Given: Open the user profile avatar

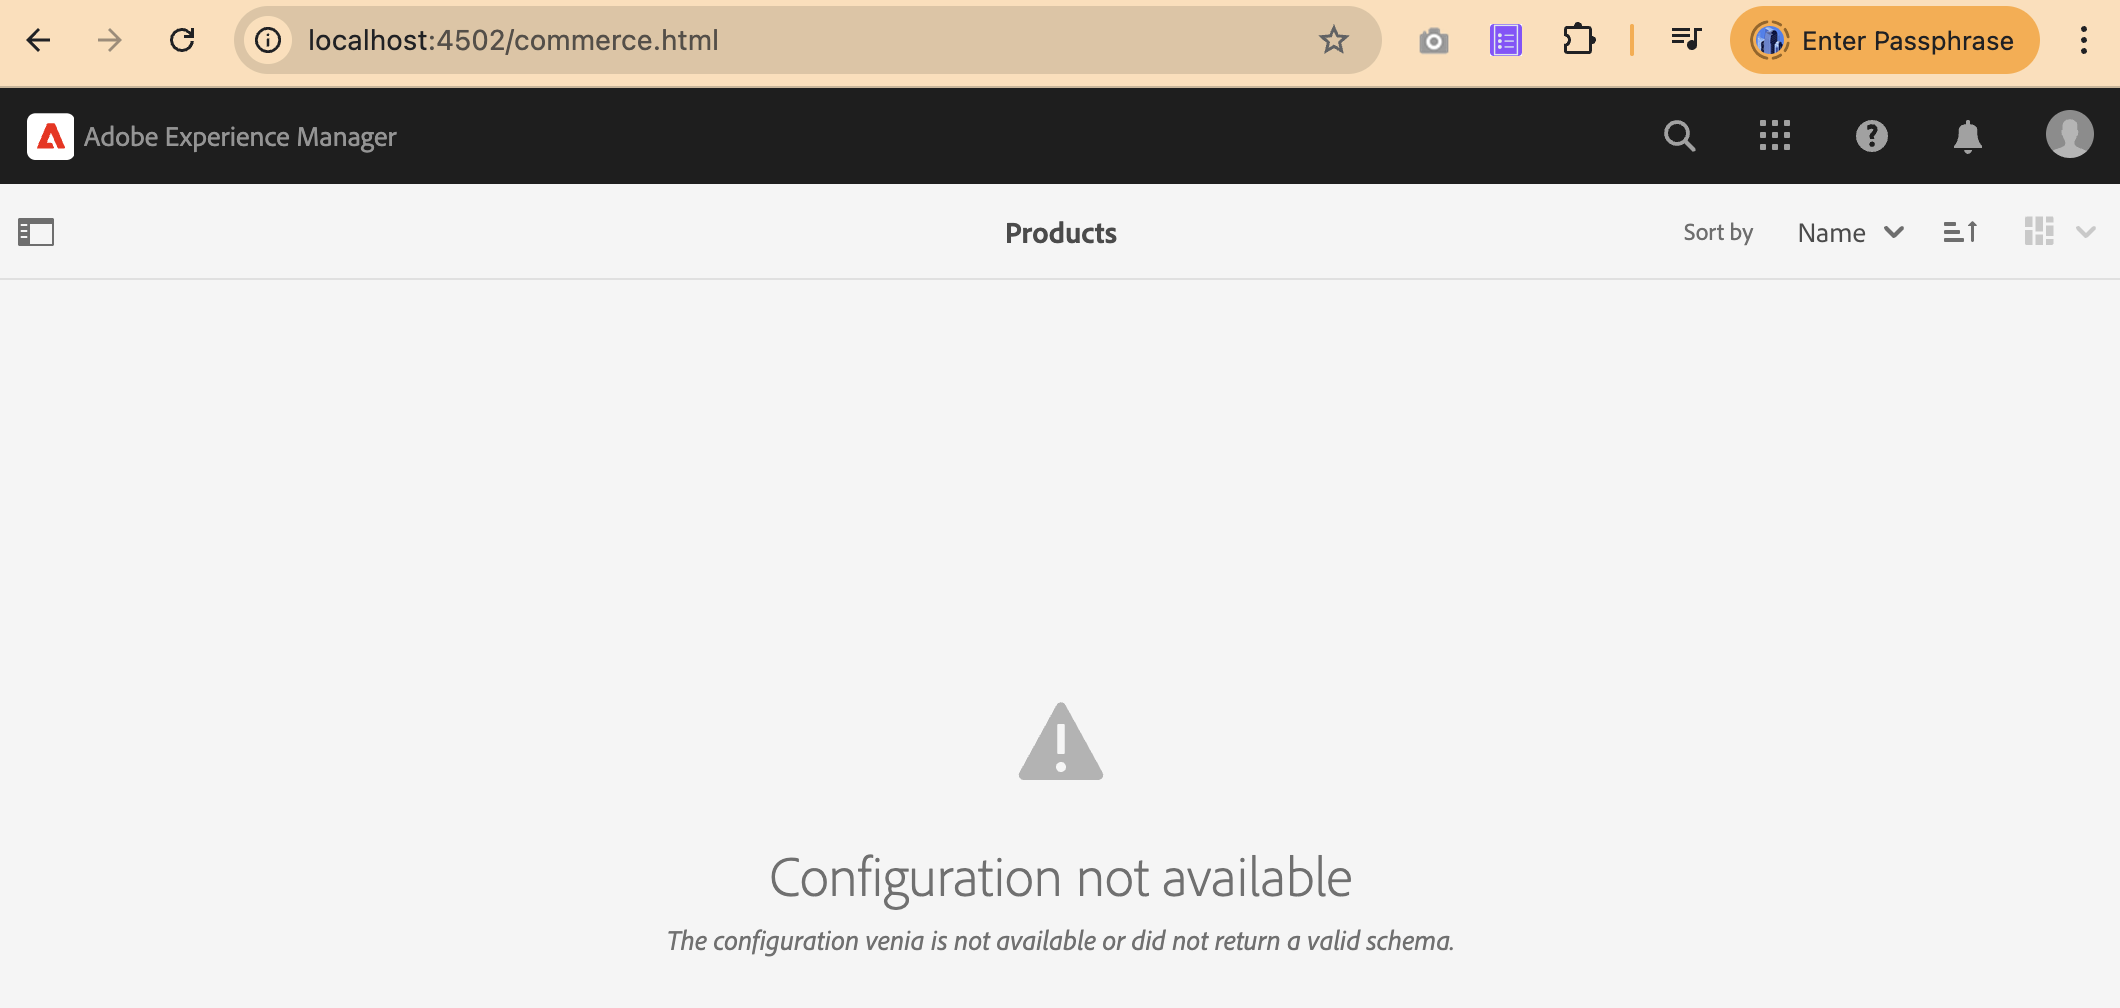Looking at the screenshot, I should [x=2069, y=134].
